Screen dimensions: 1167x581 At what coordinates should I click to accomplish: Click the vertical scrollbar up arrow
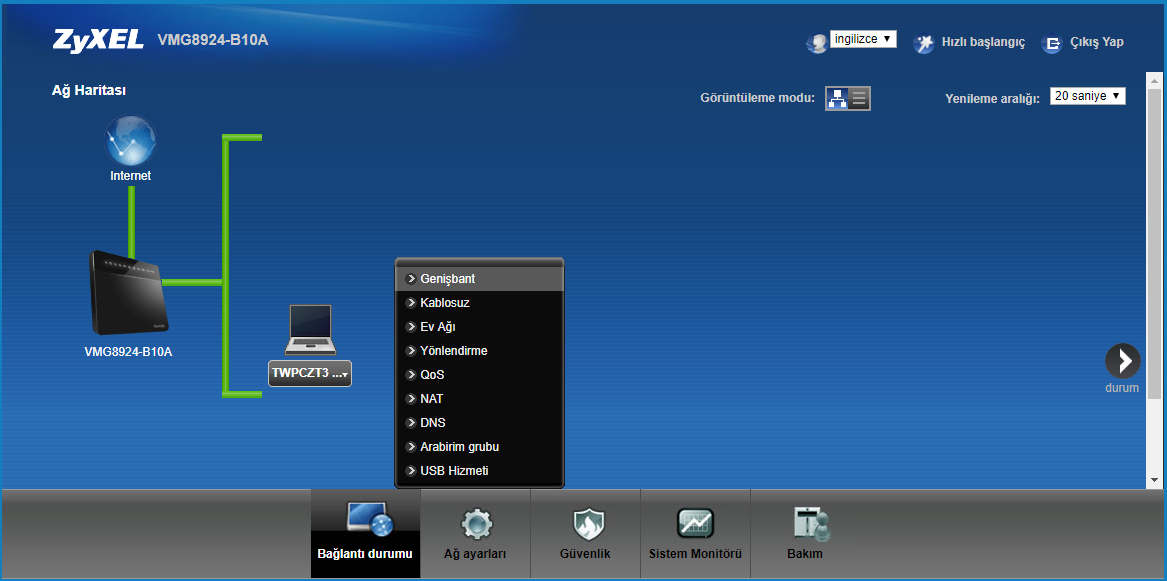click(x=1154, y=80)
